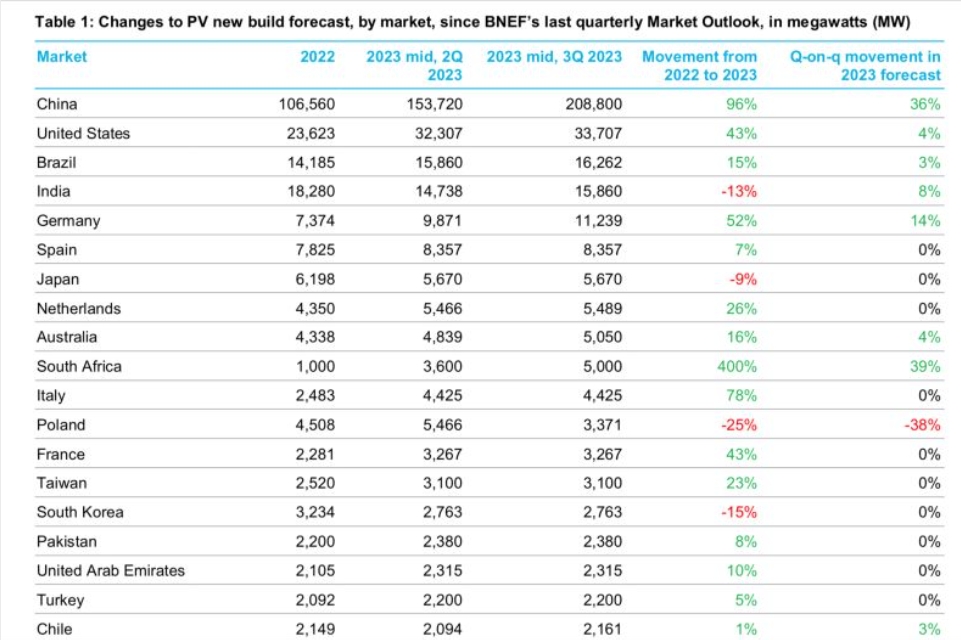Click Poland's red -38% value

coord(922,425)
